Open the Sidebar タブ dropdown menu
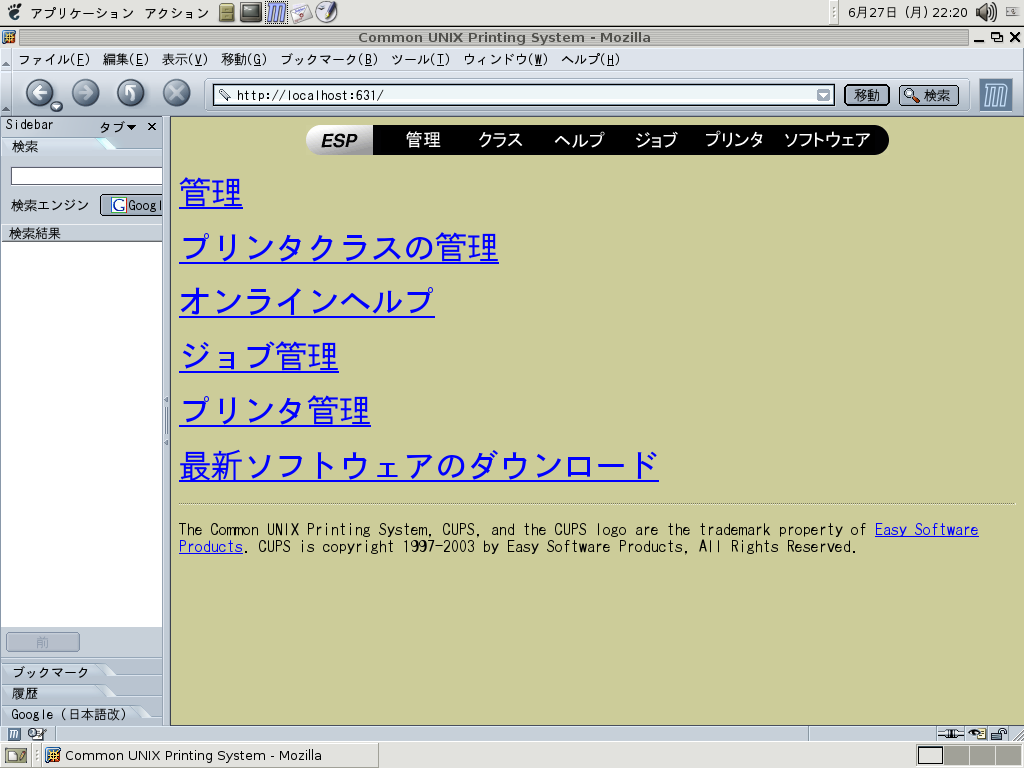The height and width of the screenshot is (768, 1024). click(118, 127)
